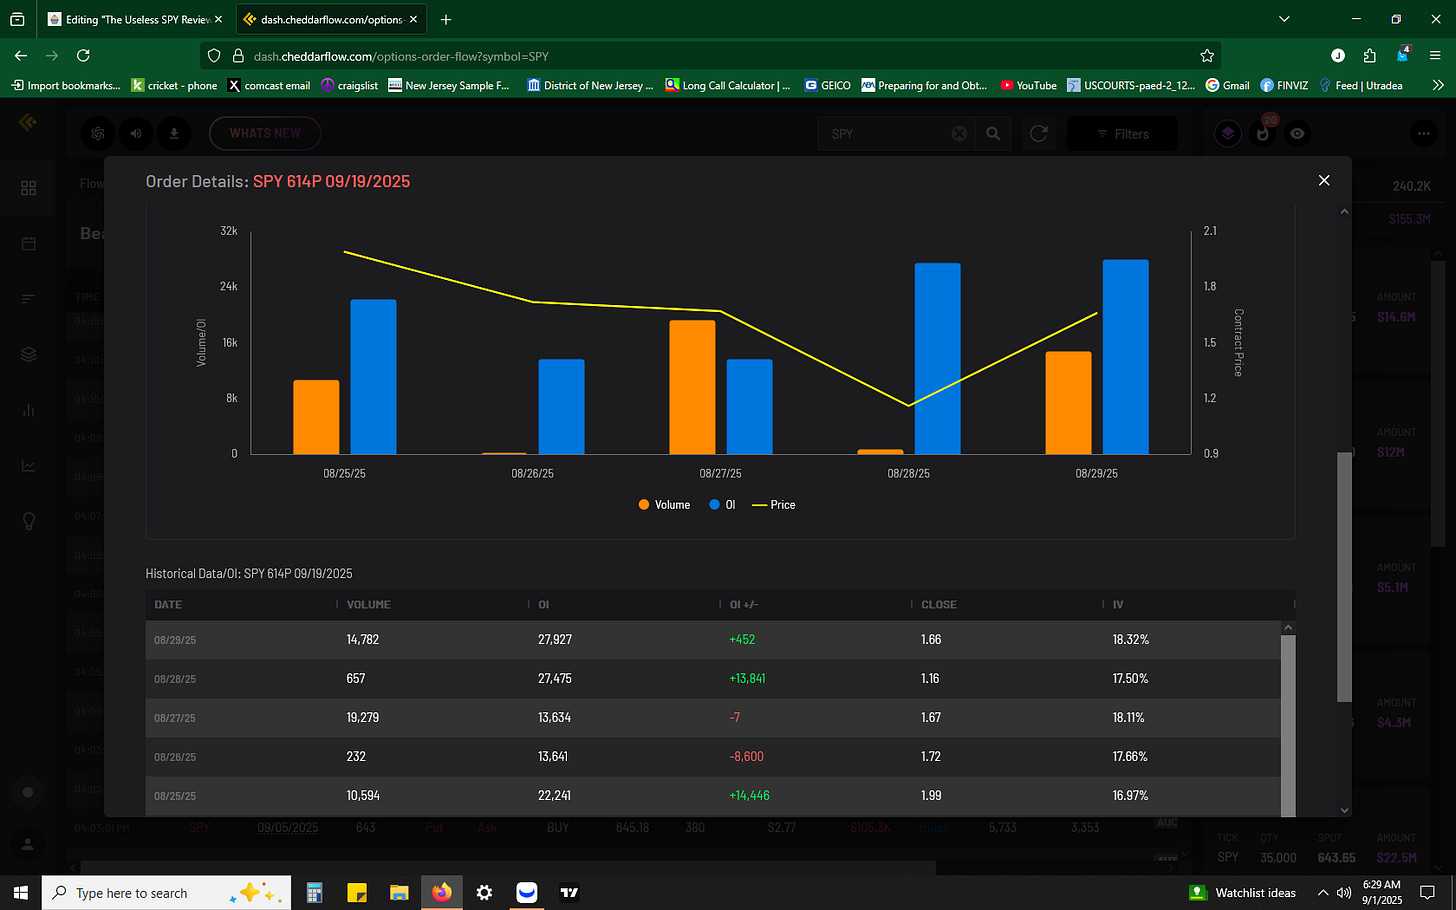1456x910 pixels.
Task: Switch to dash.cheddarflow.com tab
Action: tap(331, 19)
